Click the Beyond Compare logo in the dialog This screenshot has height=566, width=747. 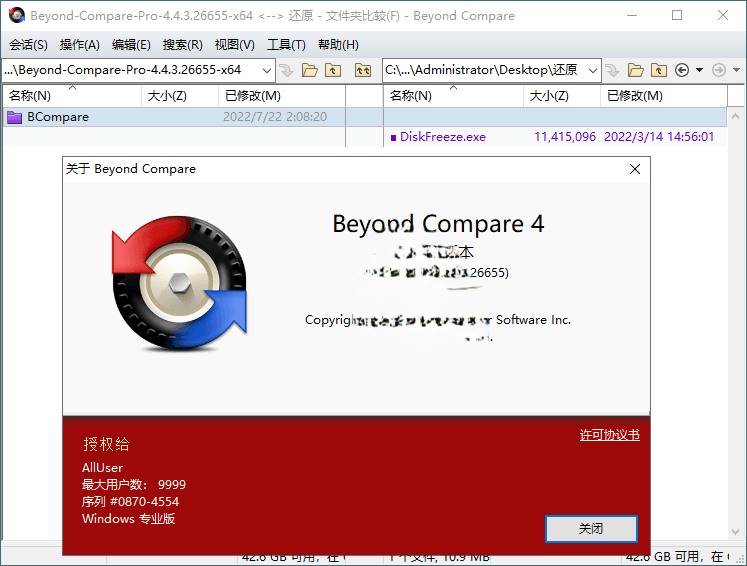coord(180,283)
